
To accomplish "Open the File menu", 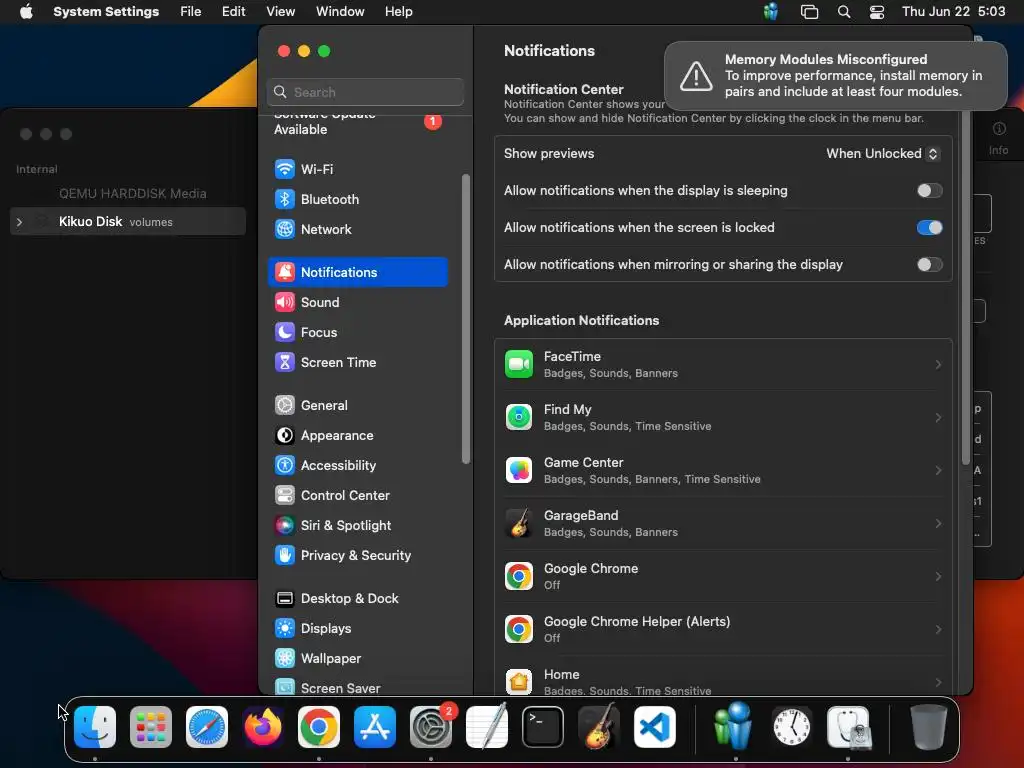I will tap(191, 12).
